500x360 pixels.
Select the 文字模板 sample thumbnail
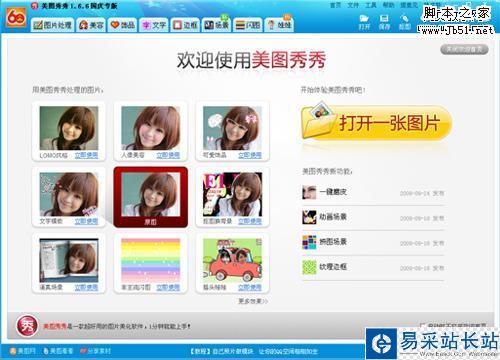coord(69,194)
